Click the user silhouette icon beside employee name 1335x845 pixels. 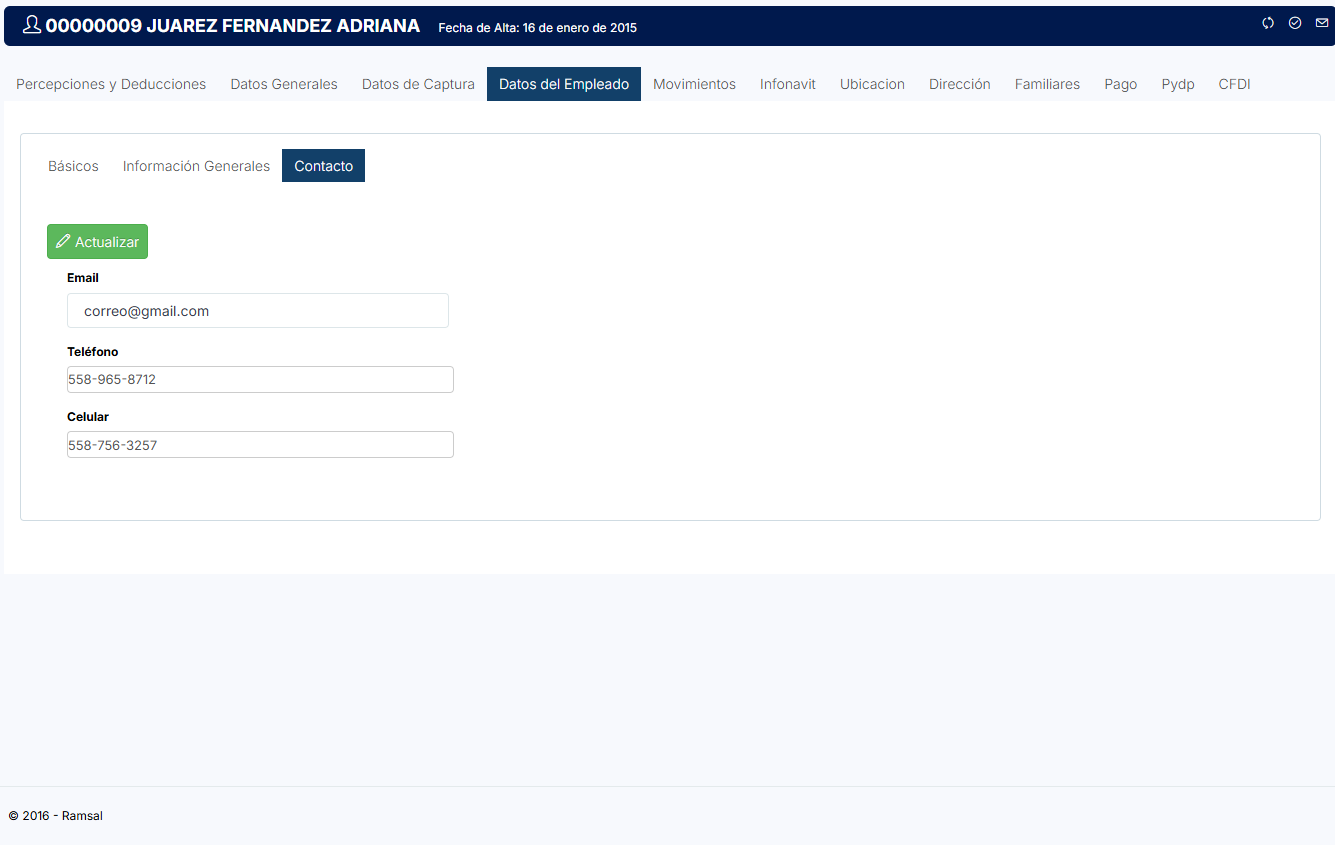[x=31, y=25]
